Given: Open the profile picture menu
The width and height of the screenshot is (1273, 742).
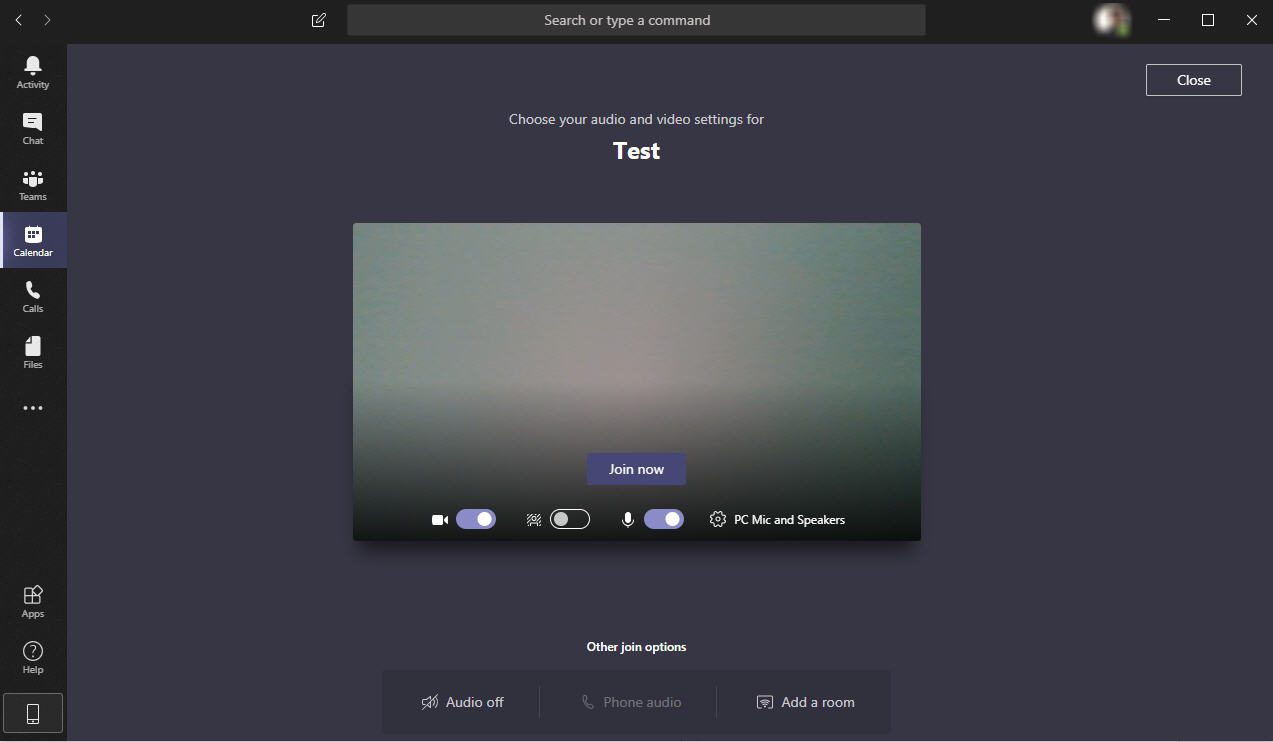Looking at the screenshot, I should click(x=1110, y=20).
